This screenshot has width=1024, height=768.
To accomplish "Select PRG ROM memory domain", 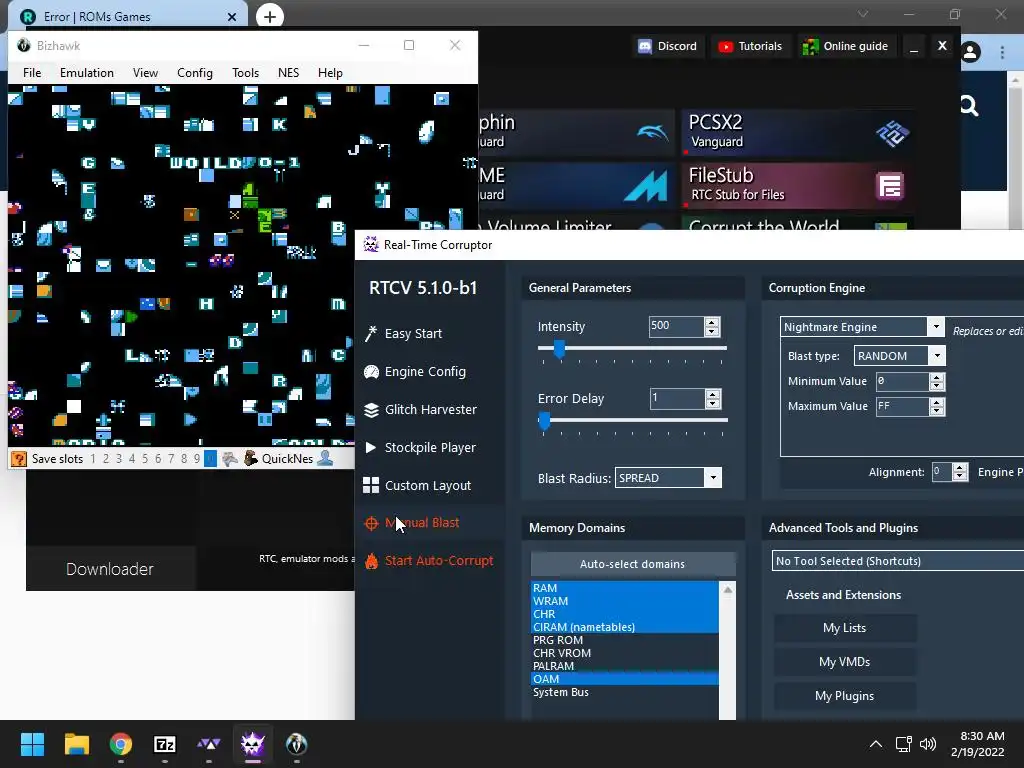I will point(625,640).
